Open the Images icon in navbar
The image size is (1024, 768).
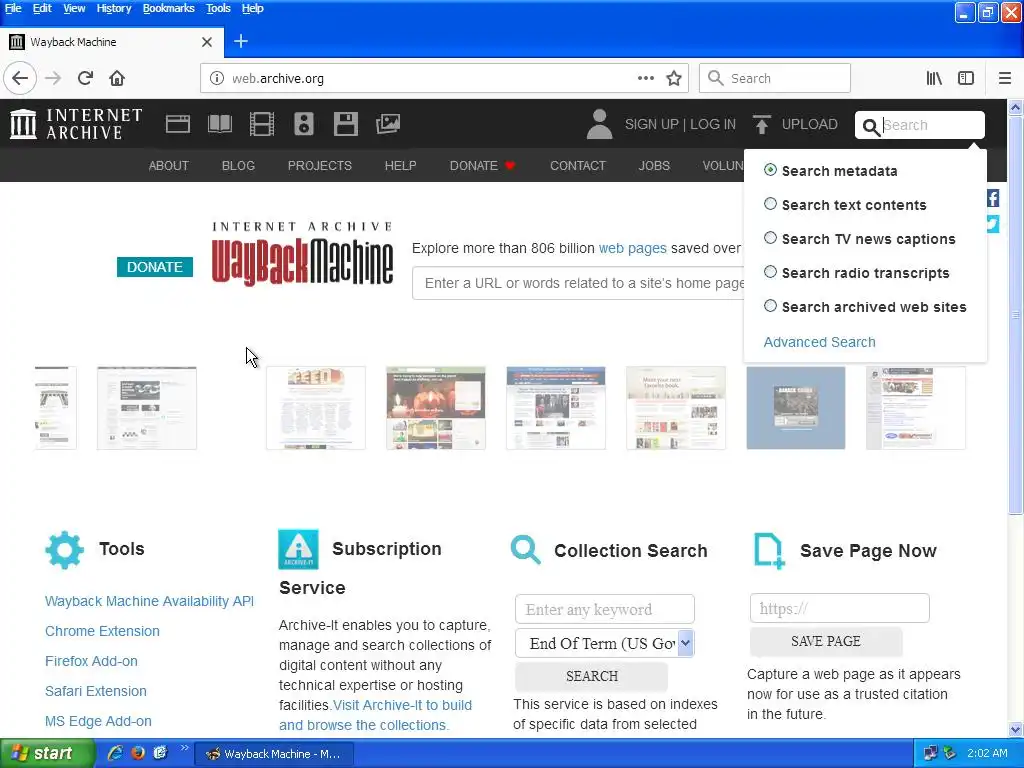pos(388,124)
